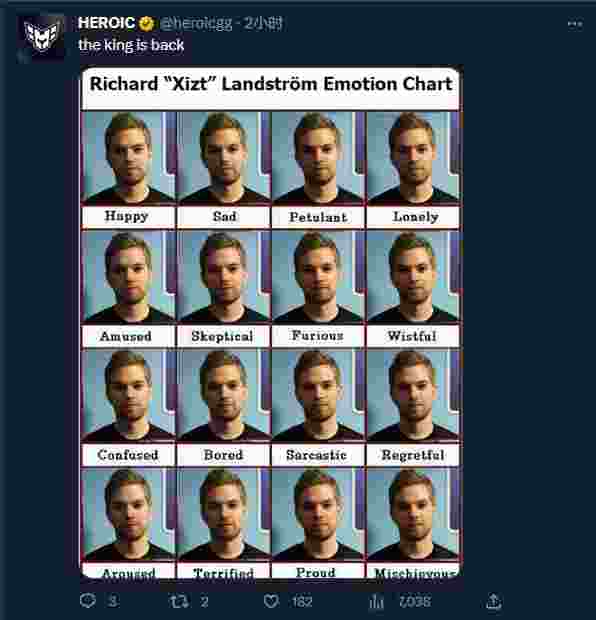
Task: Open the HEROIC display name link
Action: pyautogui.click(x=106, y=23)
